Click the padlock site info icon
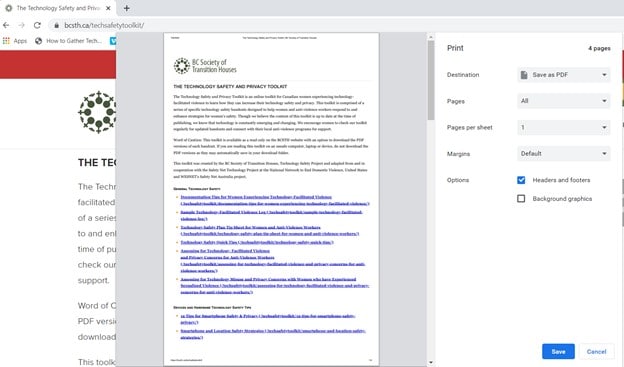This screenshot has height=367, width=624. 57,25
